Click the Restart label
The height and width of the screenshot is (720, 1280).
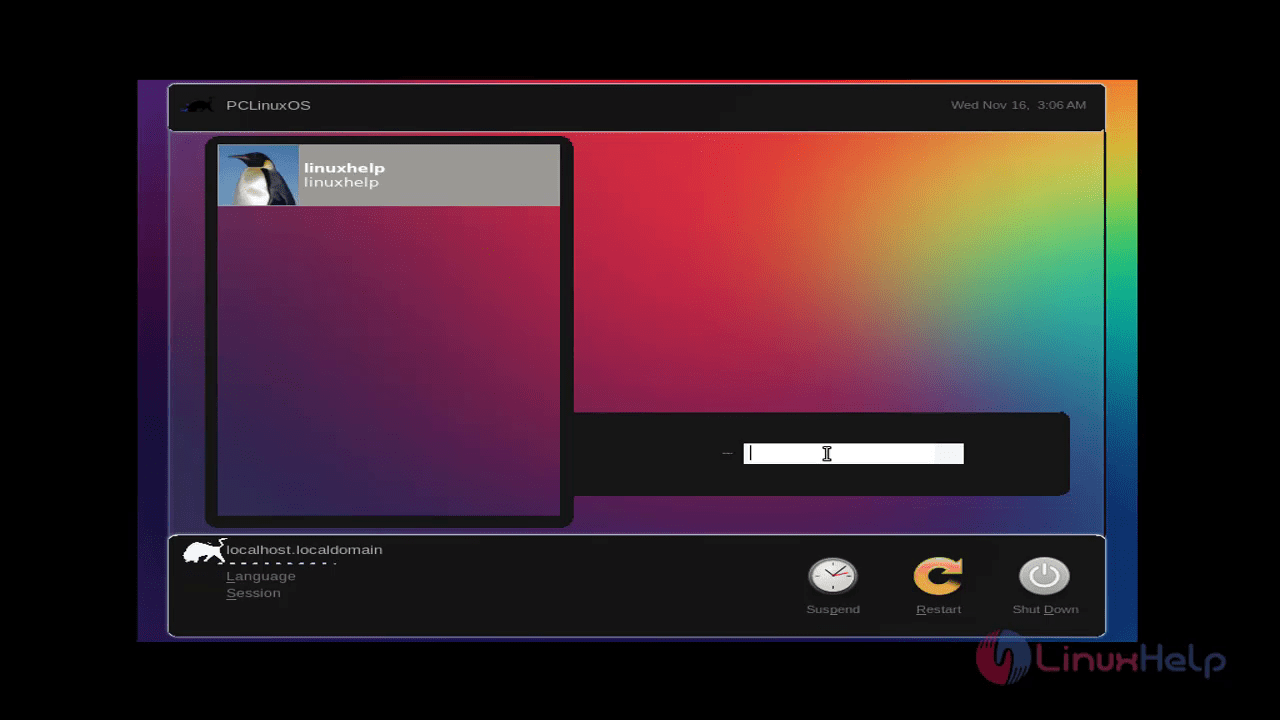[938, 609]
